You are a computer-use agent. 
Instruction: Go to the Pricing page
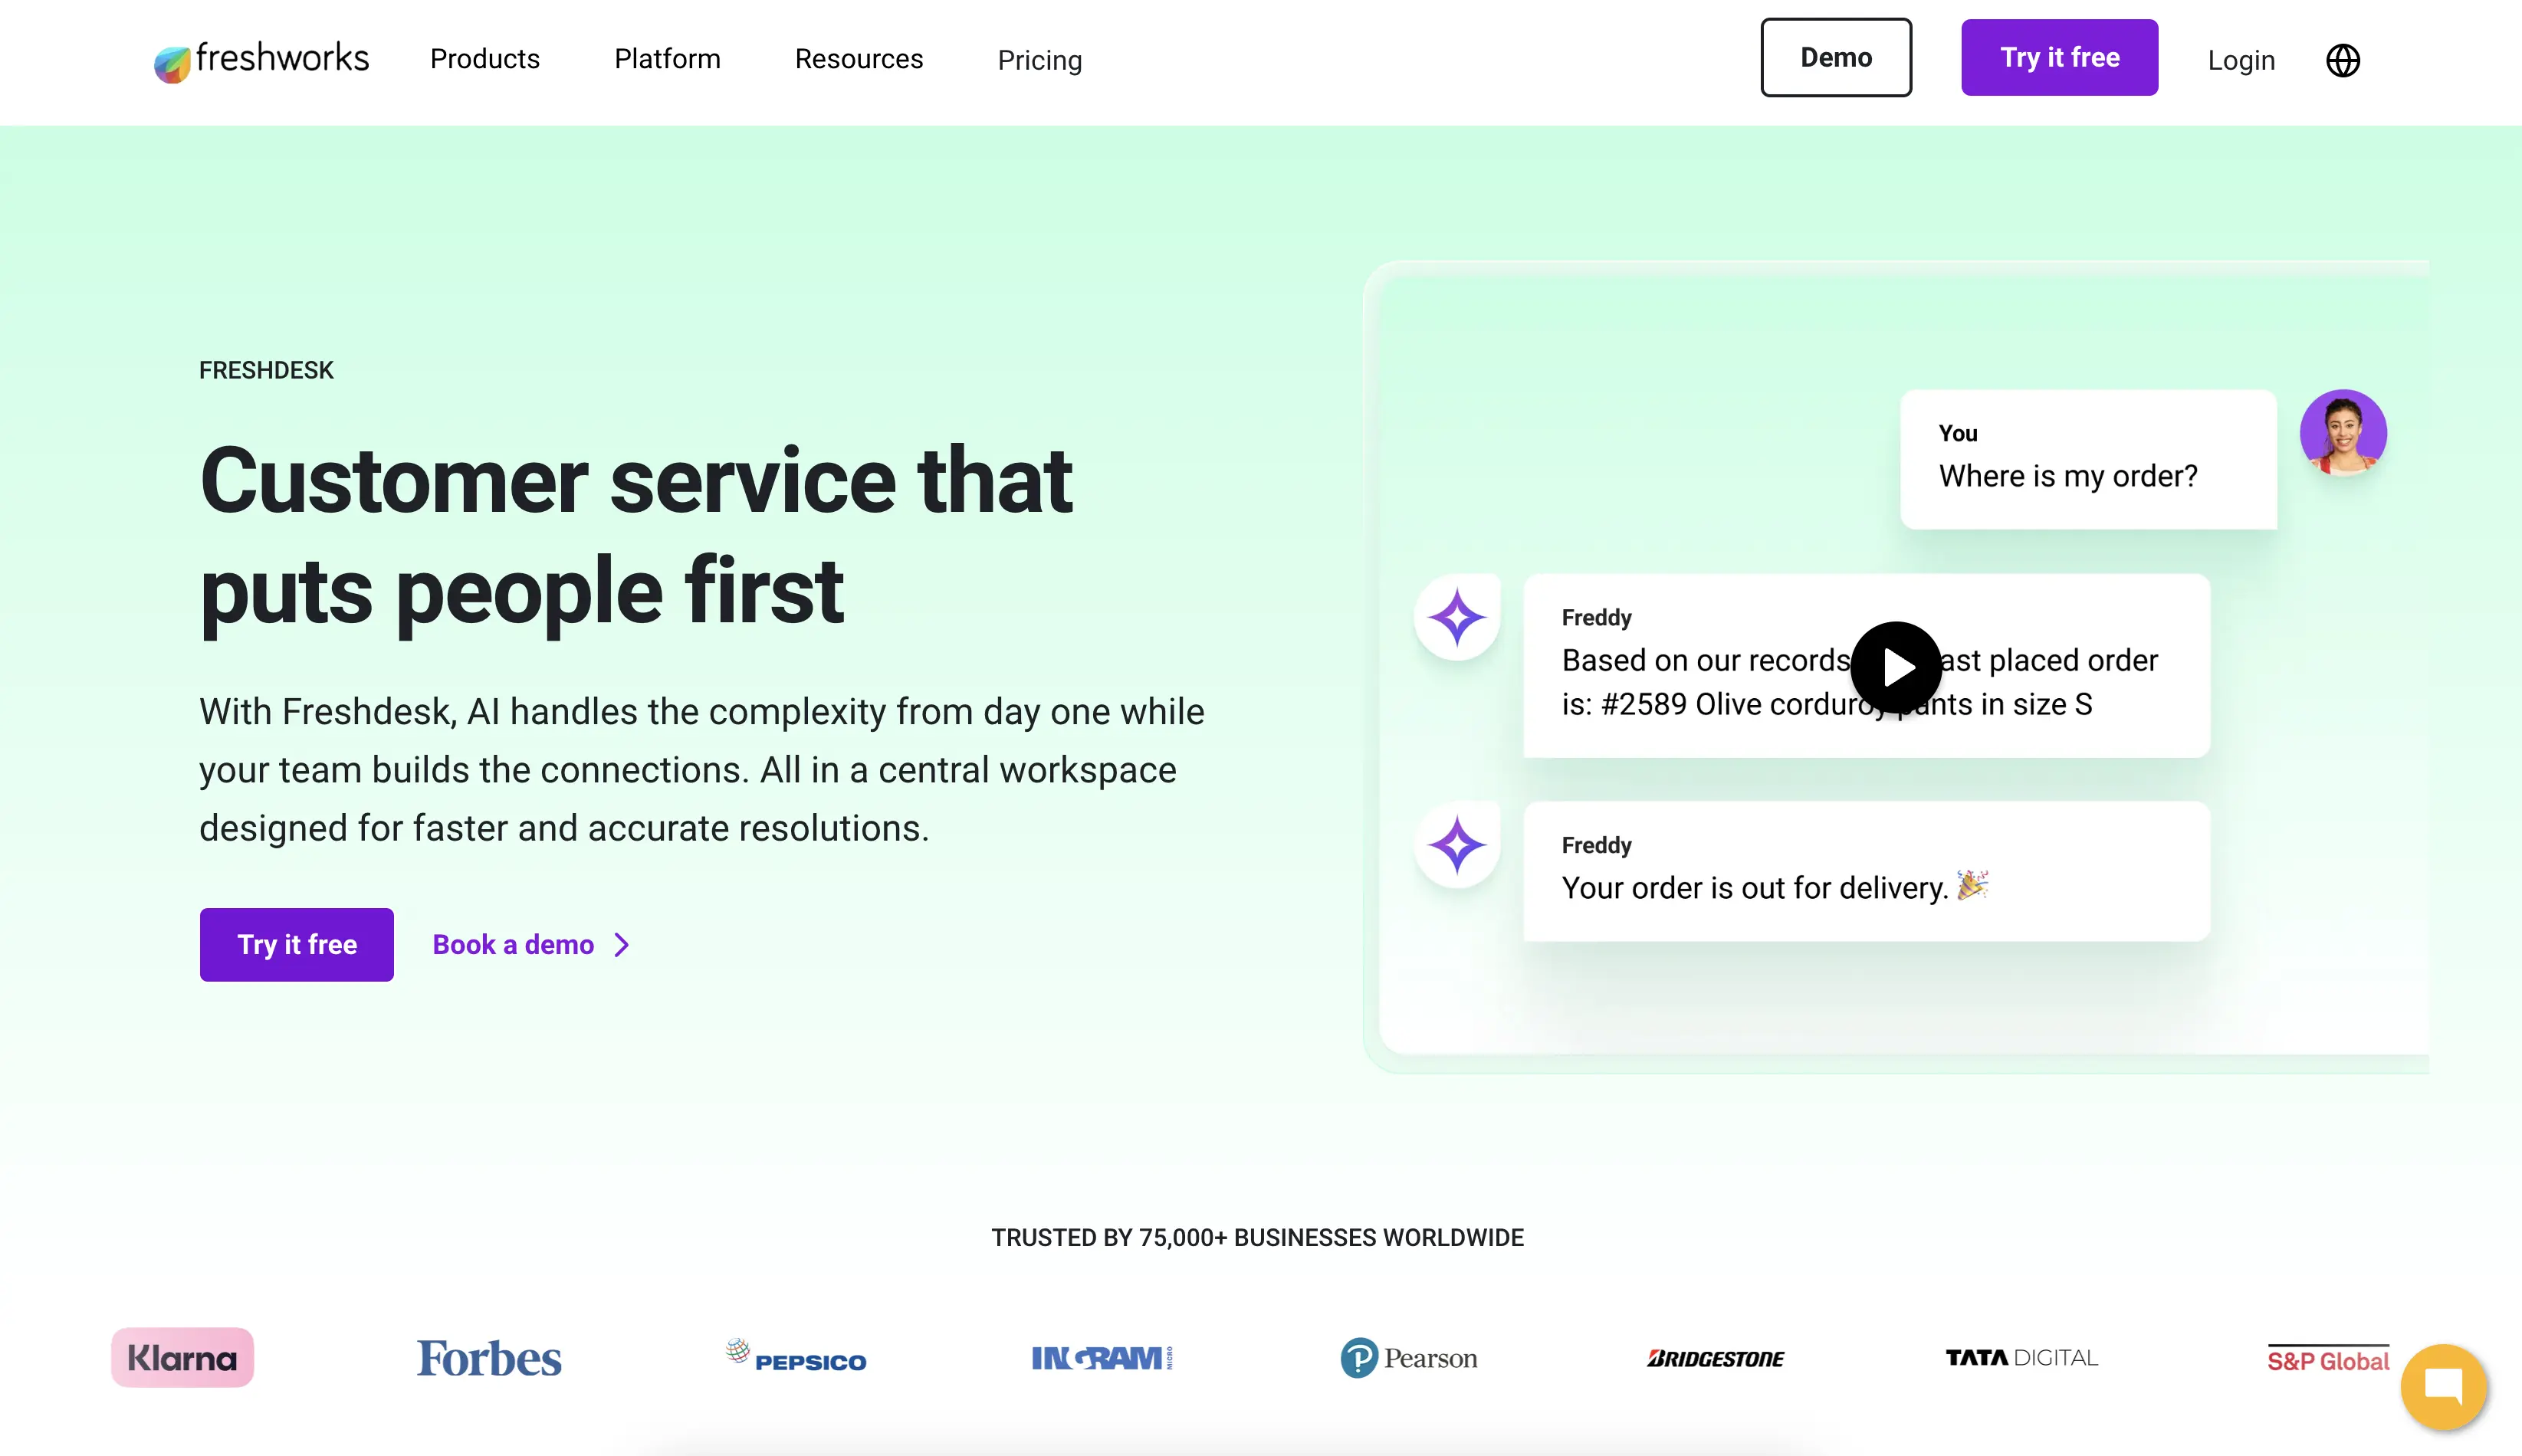(1039, 60)
